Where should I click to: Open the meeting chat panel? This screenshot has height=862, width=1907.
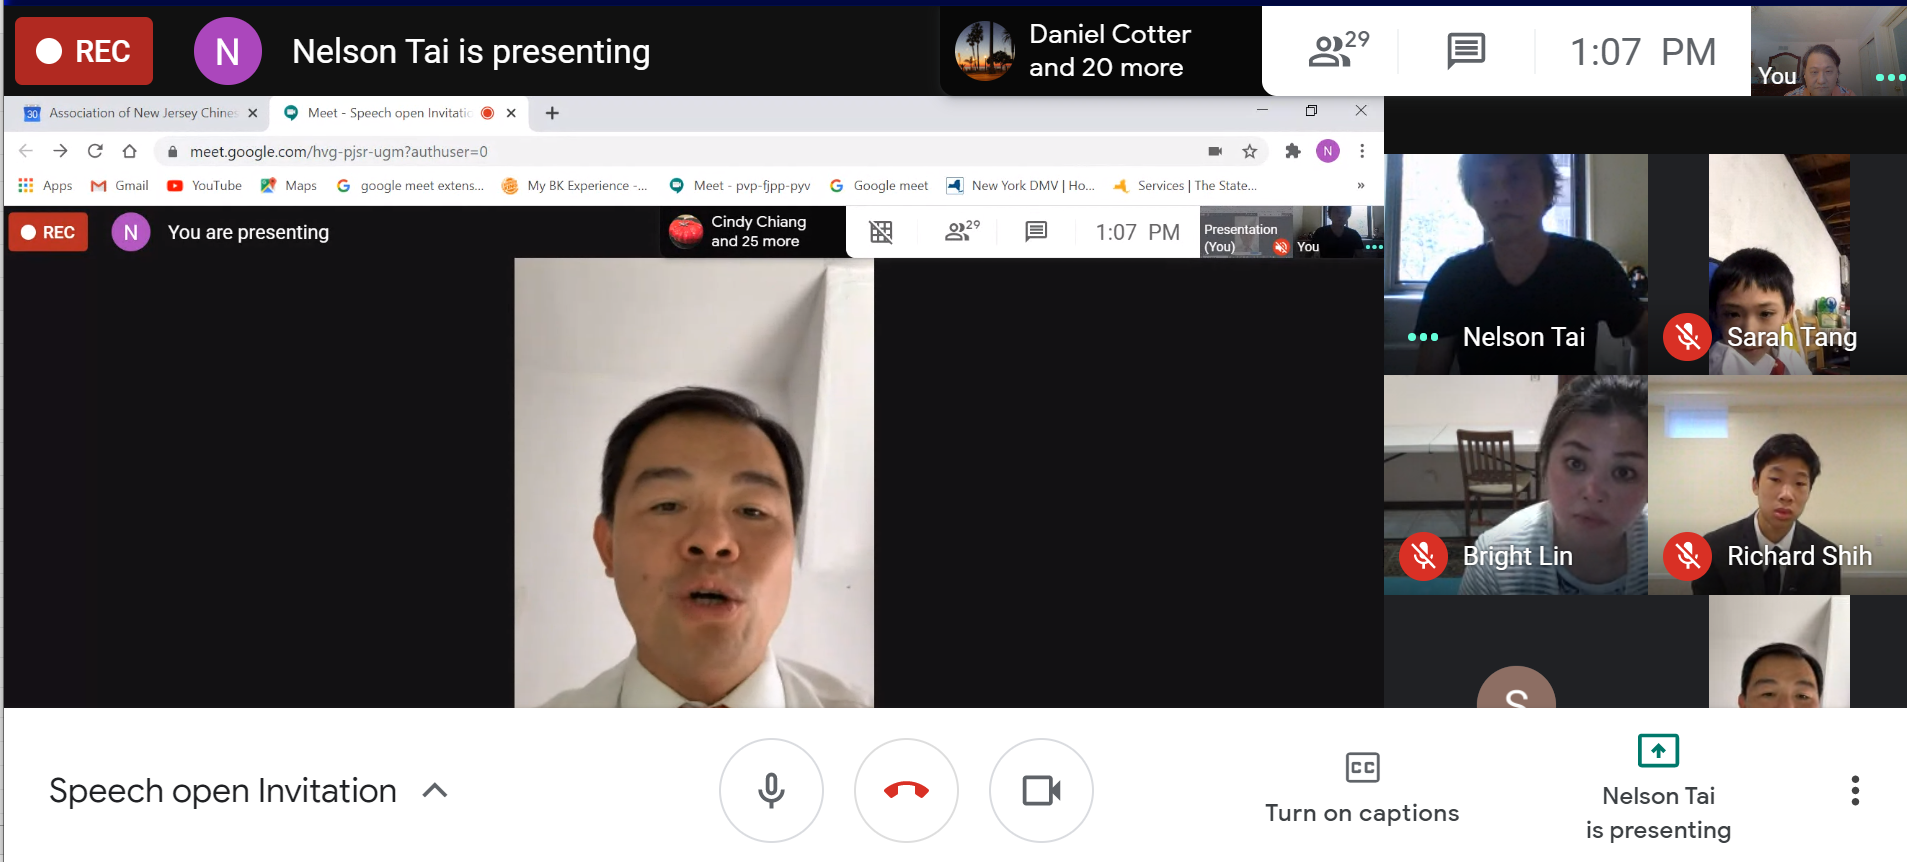pyautogui.click(x=1465, y=50)
